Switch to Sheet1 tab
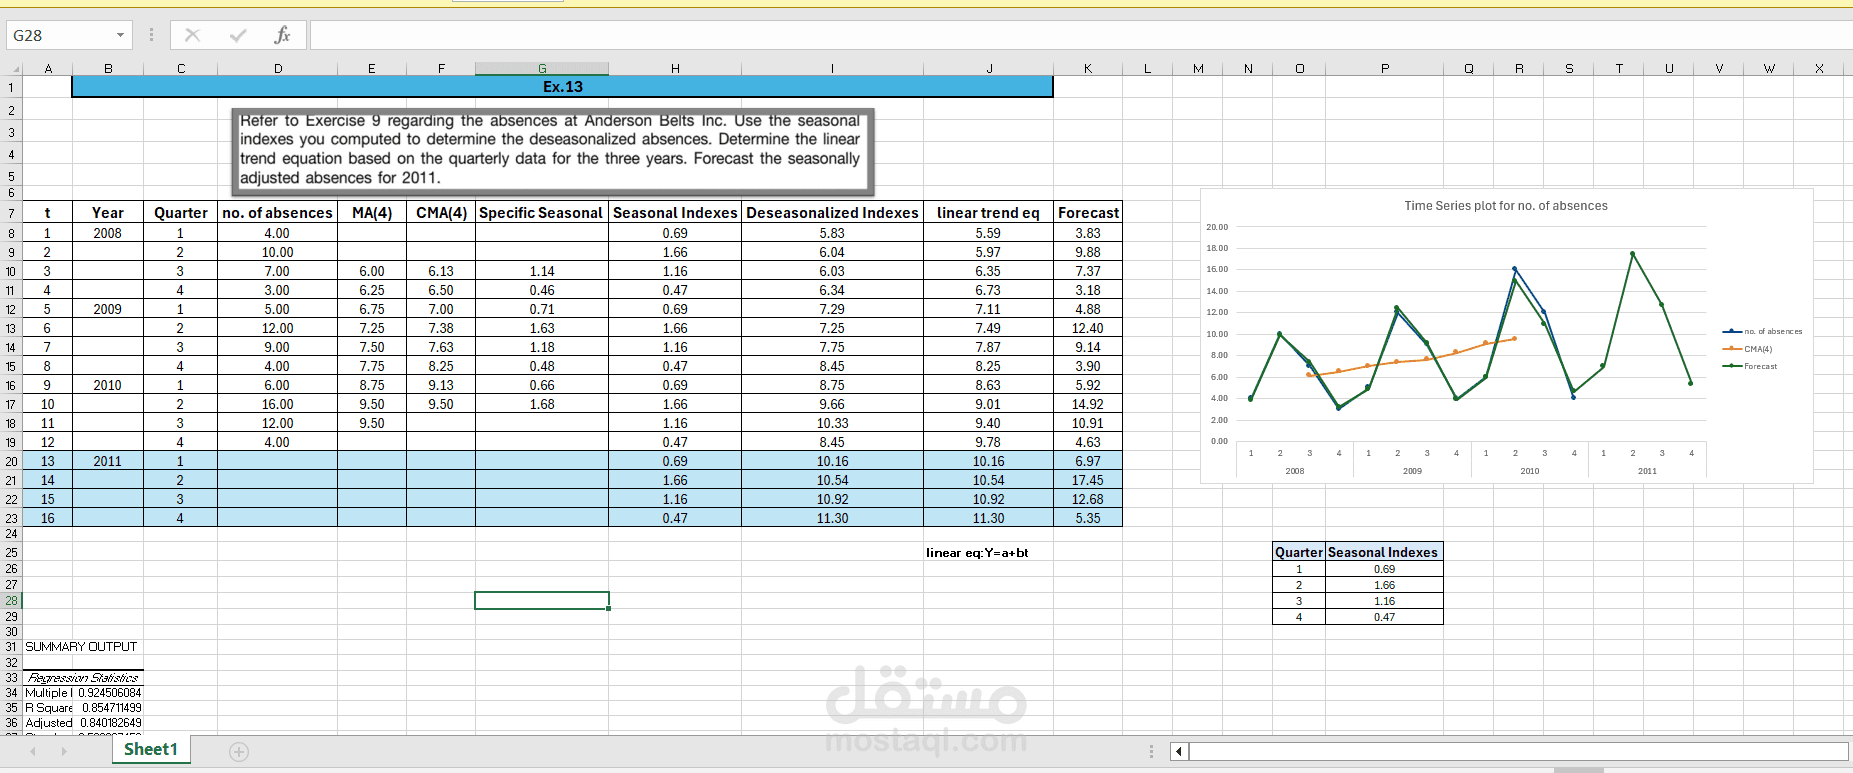Image resolution: width=1853 pixels, height=773 pixels. click(x=151, y=749)
